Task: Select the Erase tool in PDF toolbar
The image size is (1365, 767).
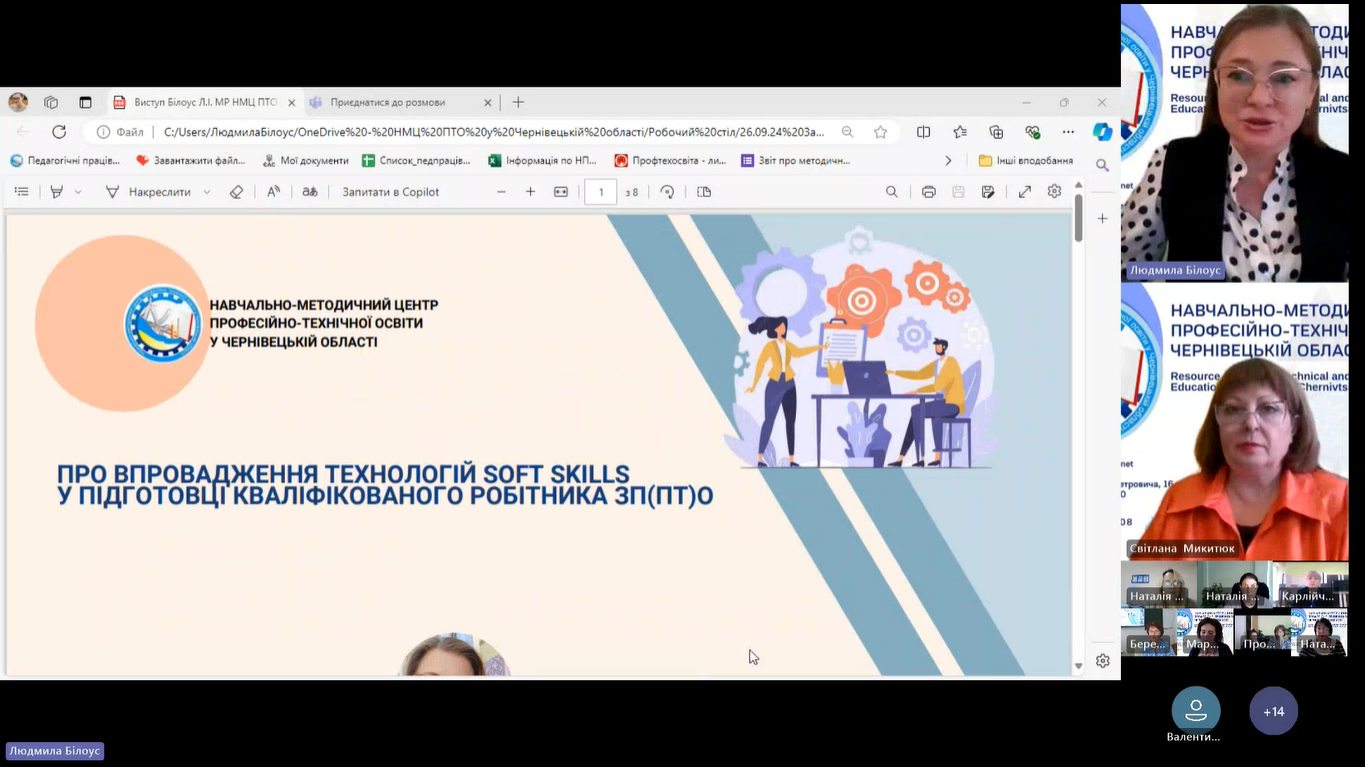Action: click(236, 192)
